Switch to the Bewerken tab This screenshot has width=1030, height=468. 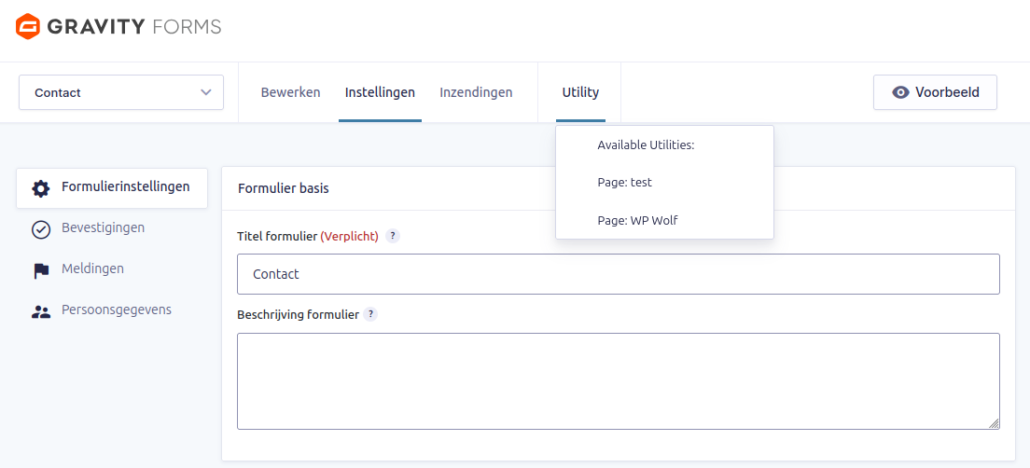pos(290,93)
